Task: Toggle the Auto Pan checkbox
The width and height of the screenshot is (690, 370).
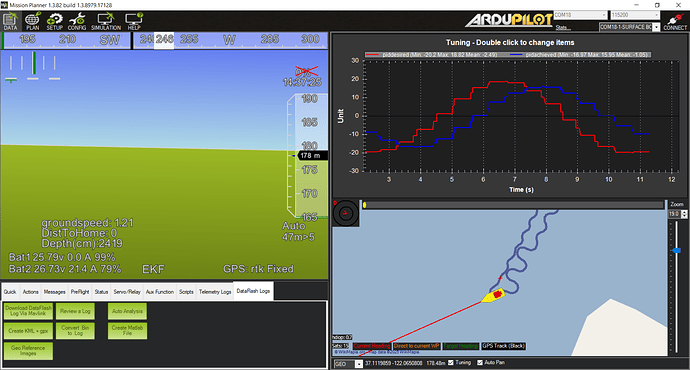Action: [x=480, y=363]
